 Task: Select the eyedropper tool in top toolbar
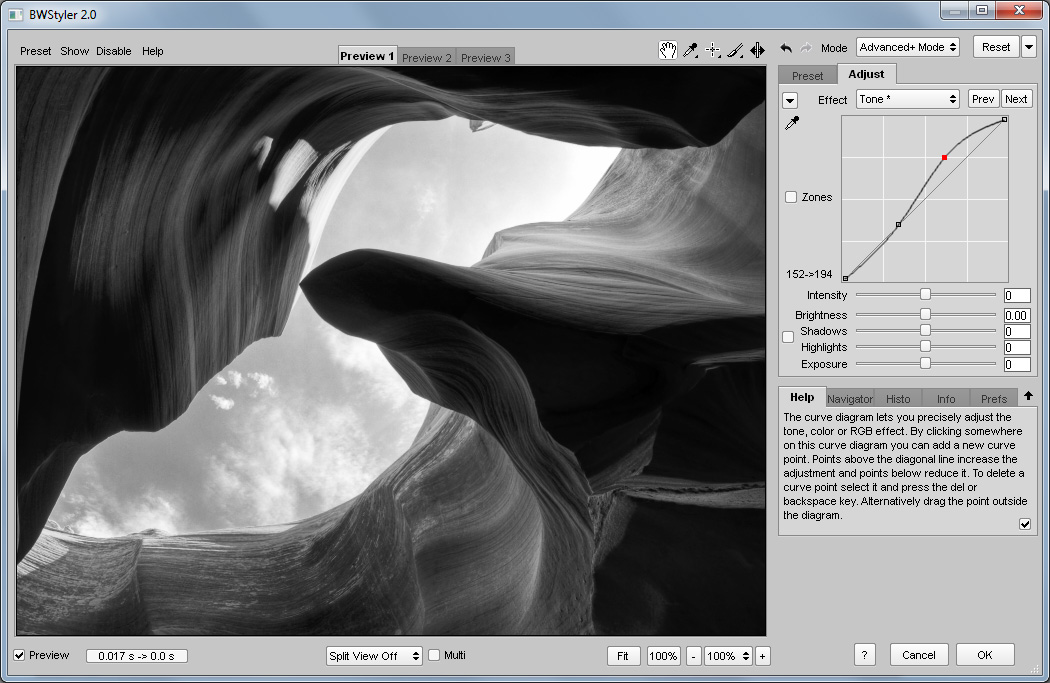click(x=690, y=50)
